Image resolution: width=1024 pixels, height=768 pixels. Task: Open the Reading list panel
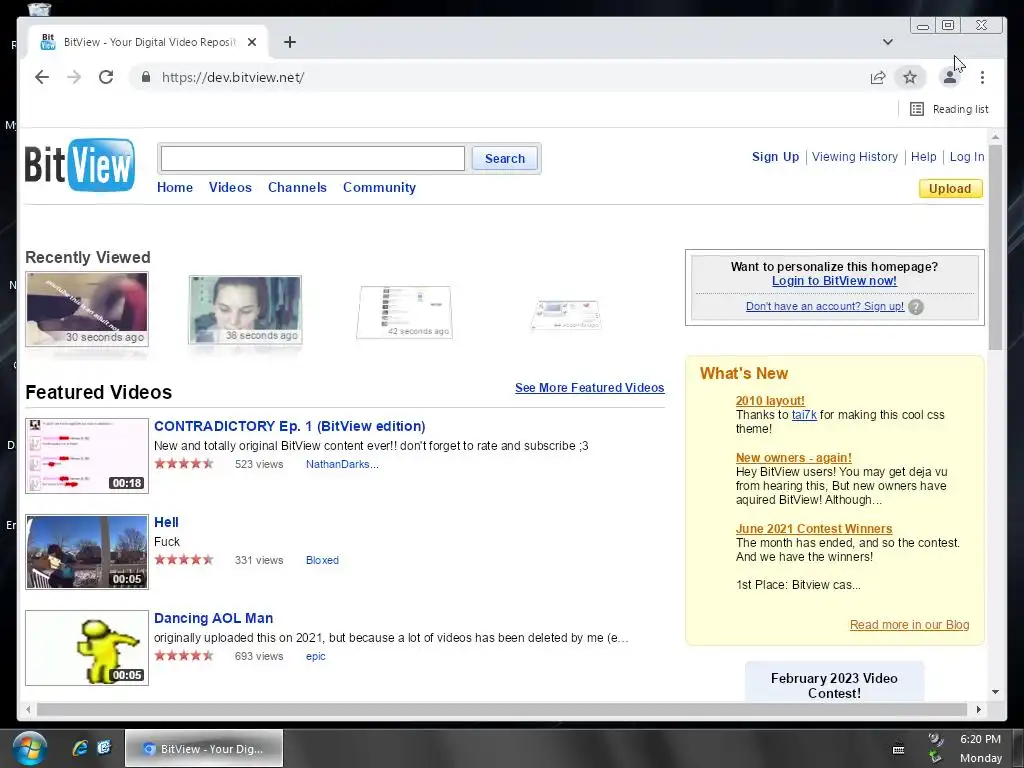tap(949, 109)
